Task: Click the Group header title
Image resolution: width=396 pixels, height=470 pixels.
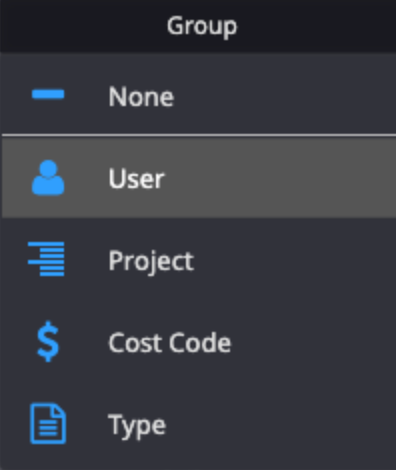Action: [202, 27]
